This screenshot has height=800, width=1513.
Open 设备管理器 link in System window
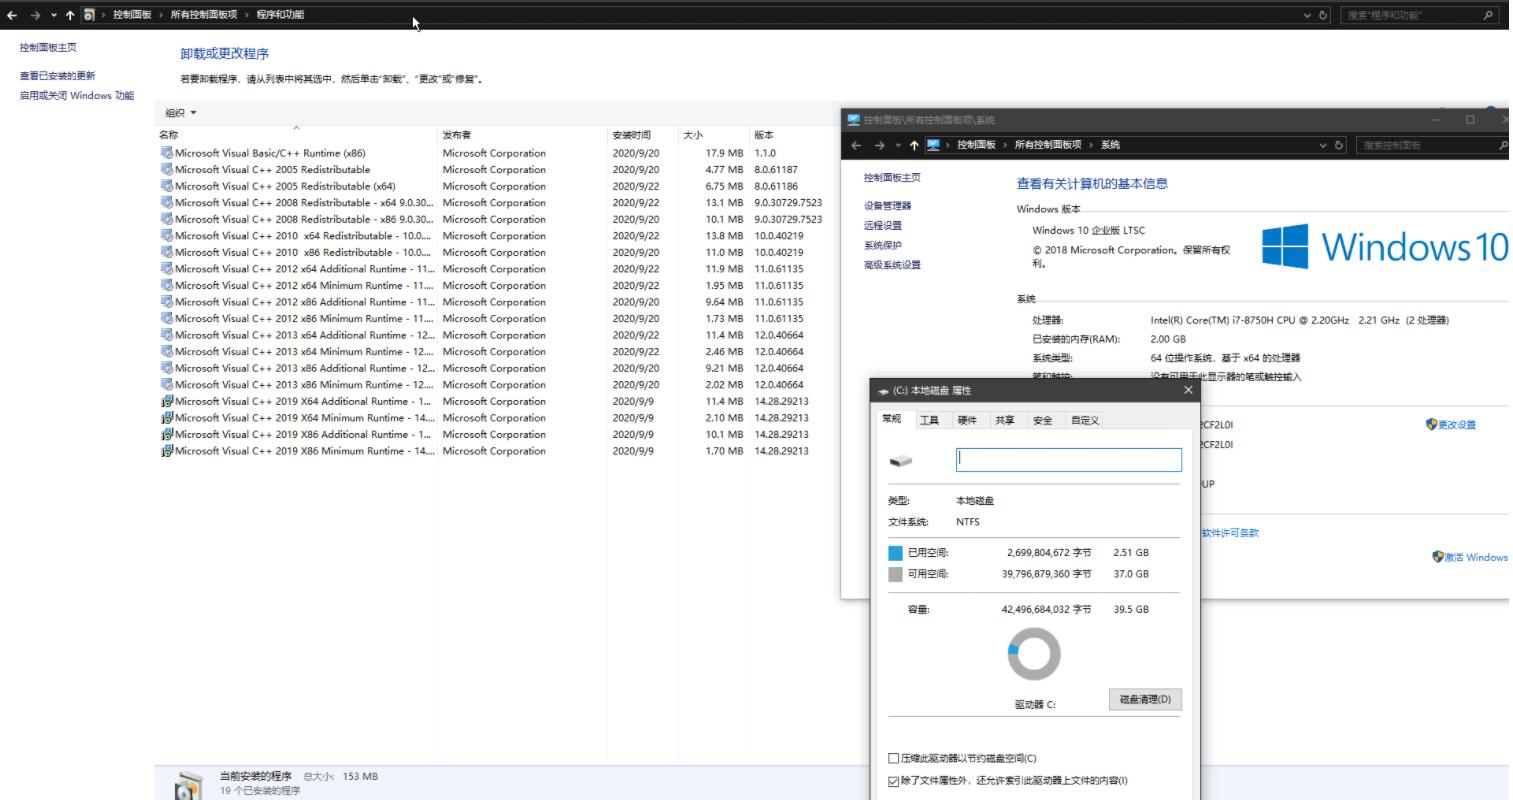click(887, 206)
